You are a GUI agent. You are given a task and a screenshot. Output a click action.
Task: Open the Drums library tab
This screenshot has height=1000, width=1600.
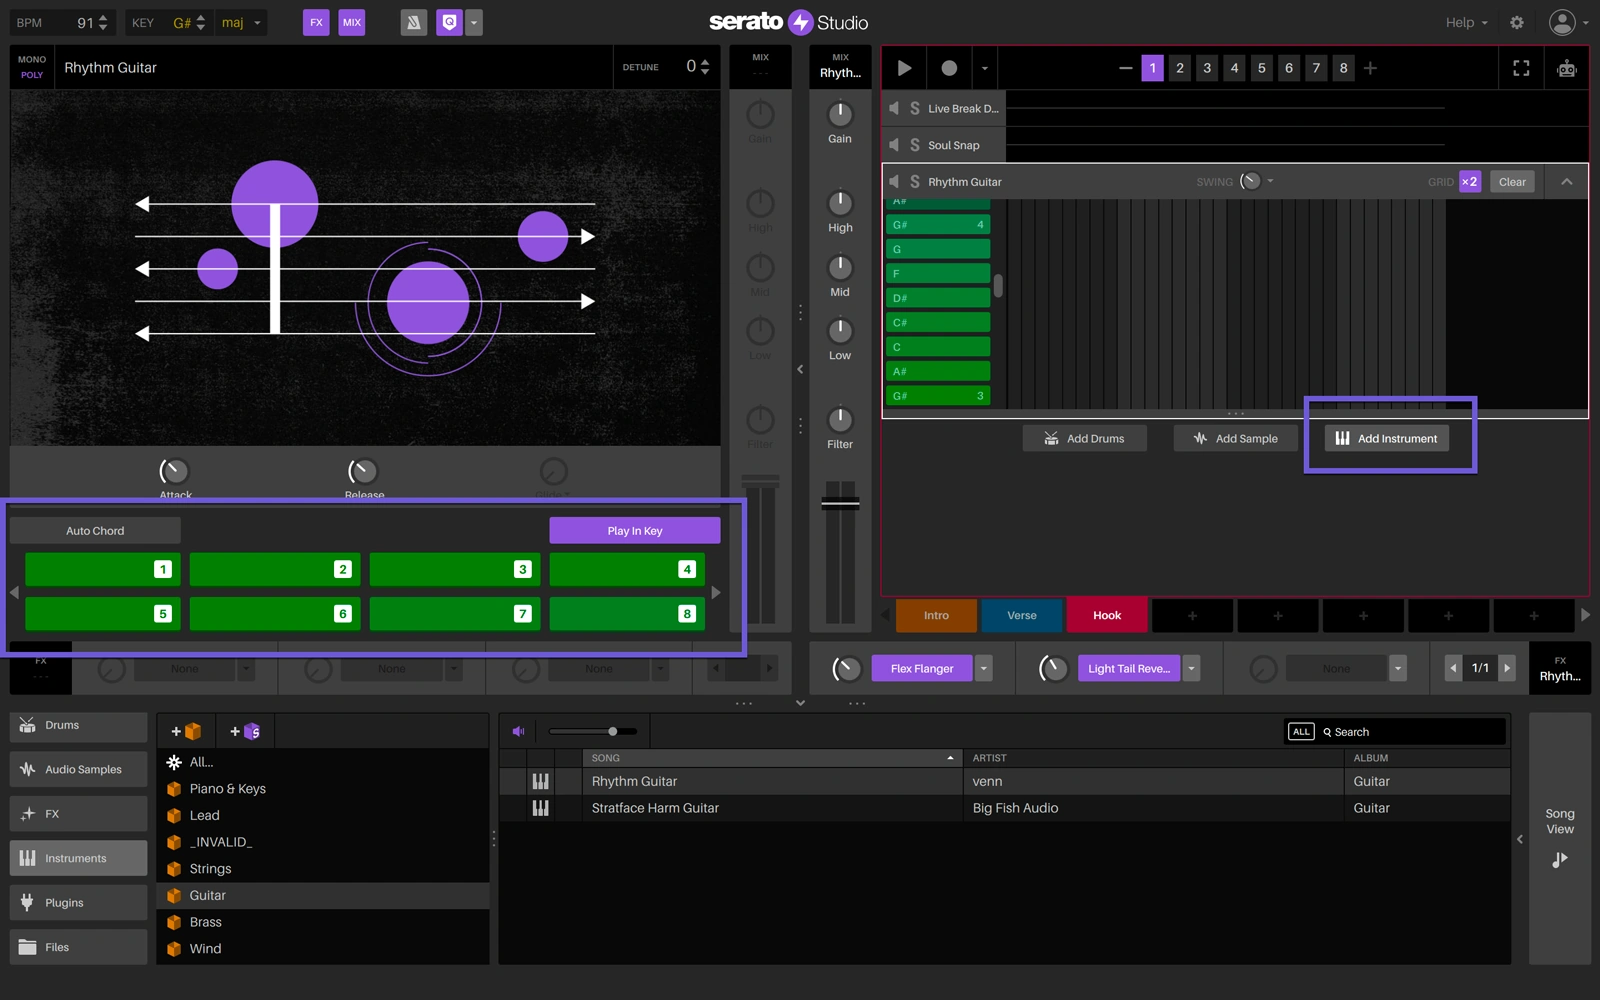point(78,725)
